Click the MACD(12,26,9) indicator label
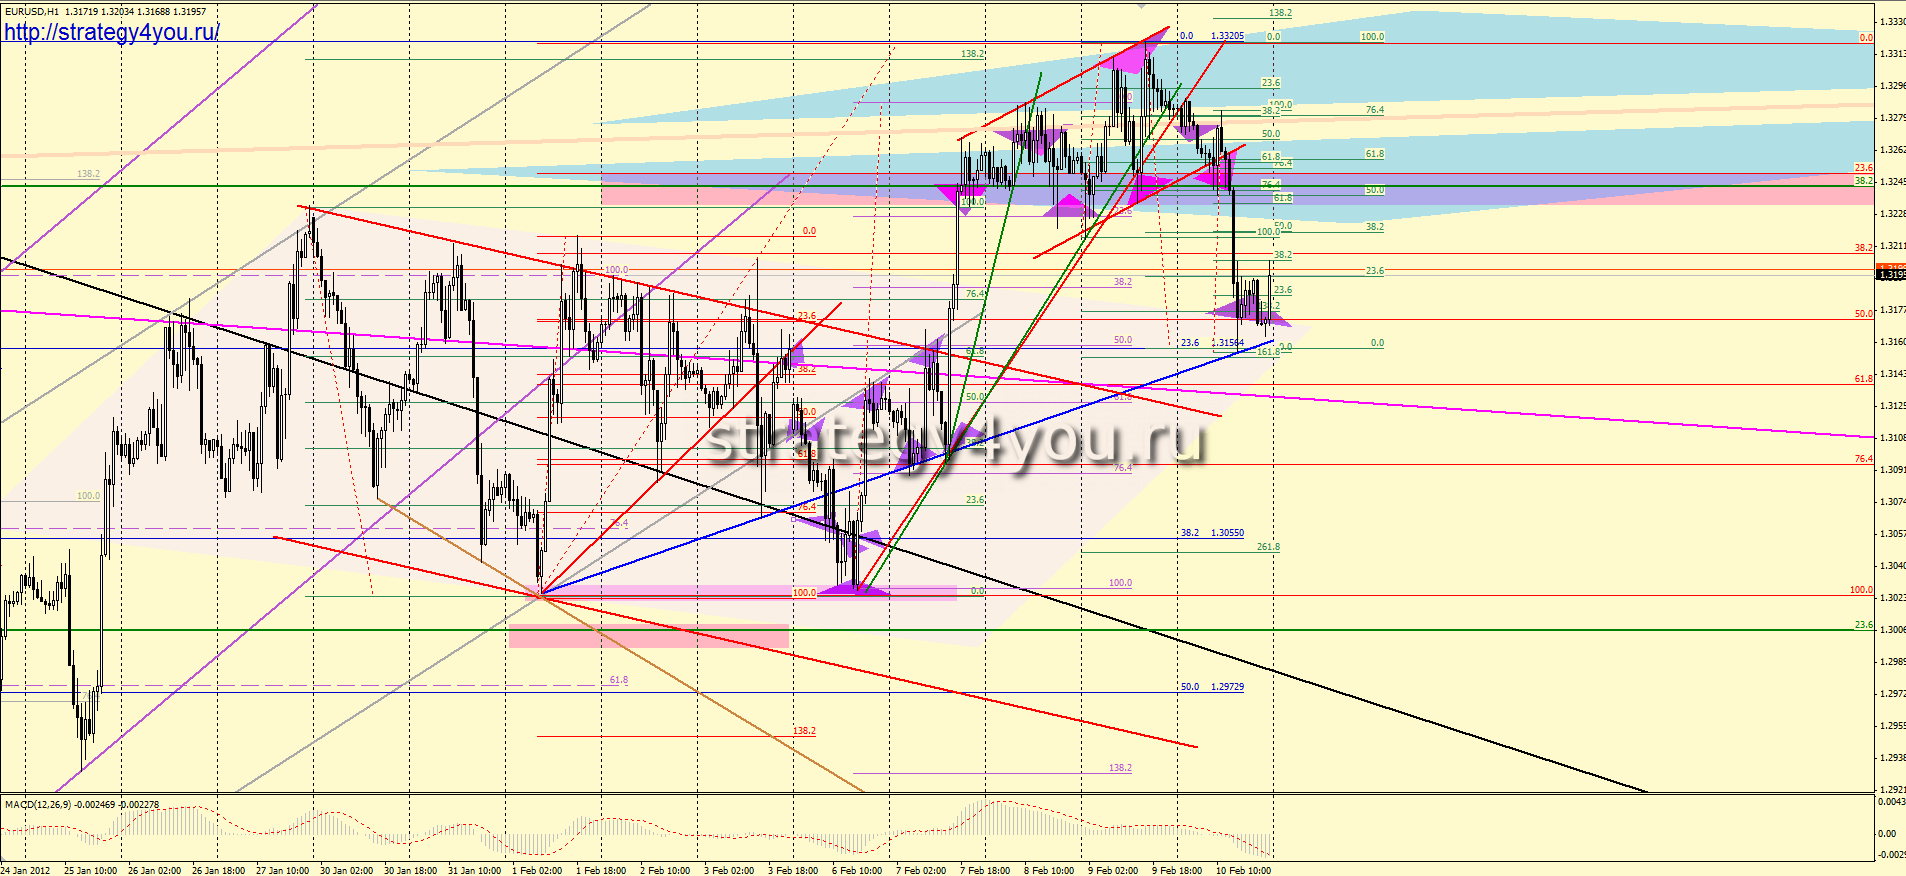This screenshot has width=1906, height=876. (38, 804)
